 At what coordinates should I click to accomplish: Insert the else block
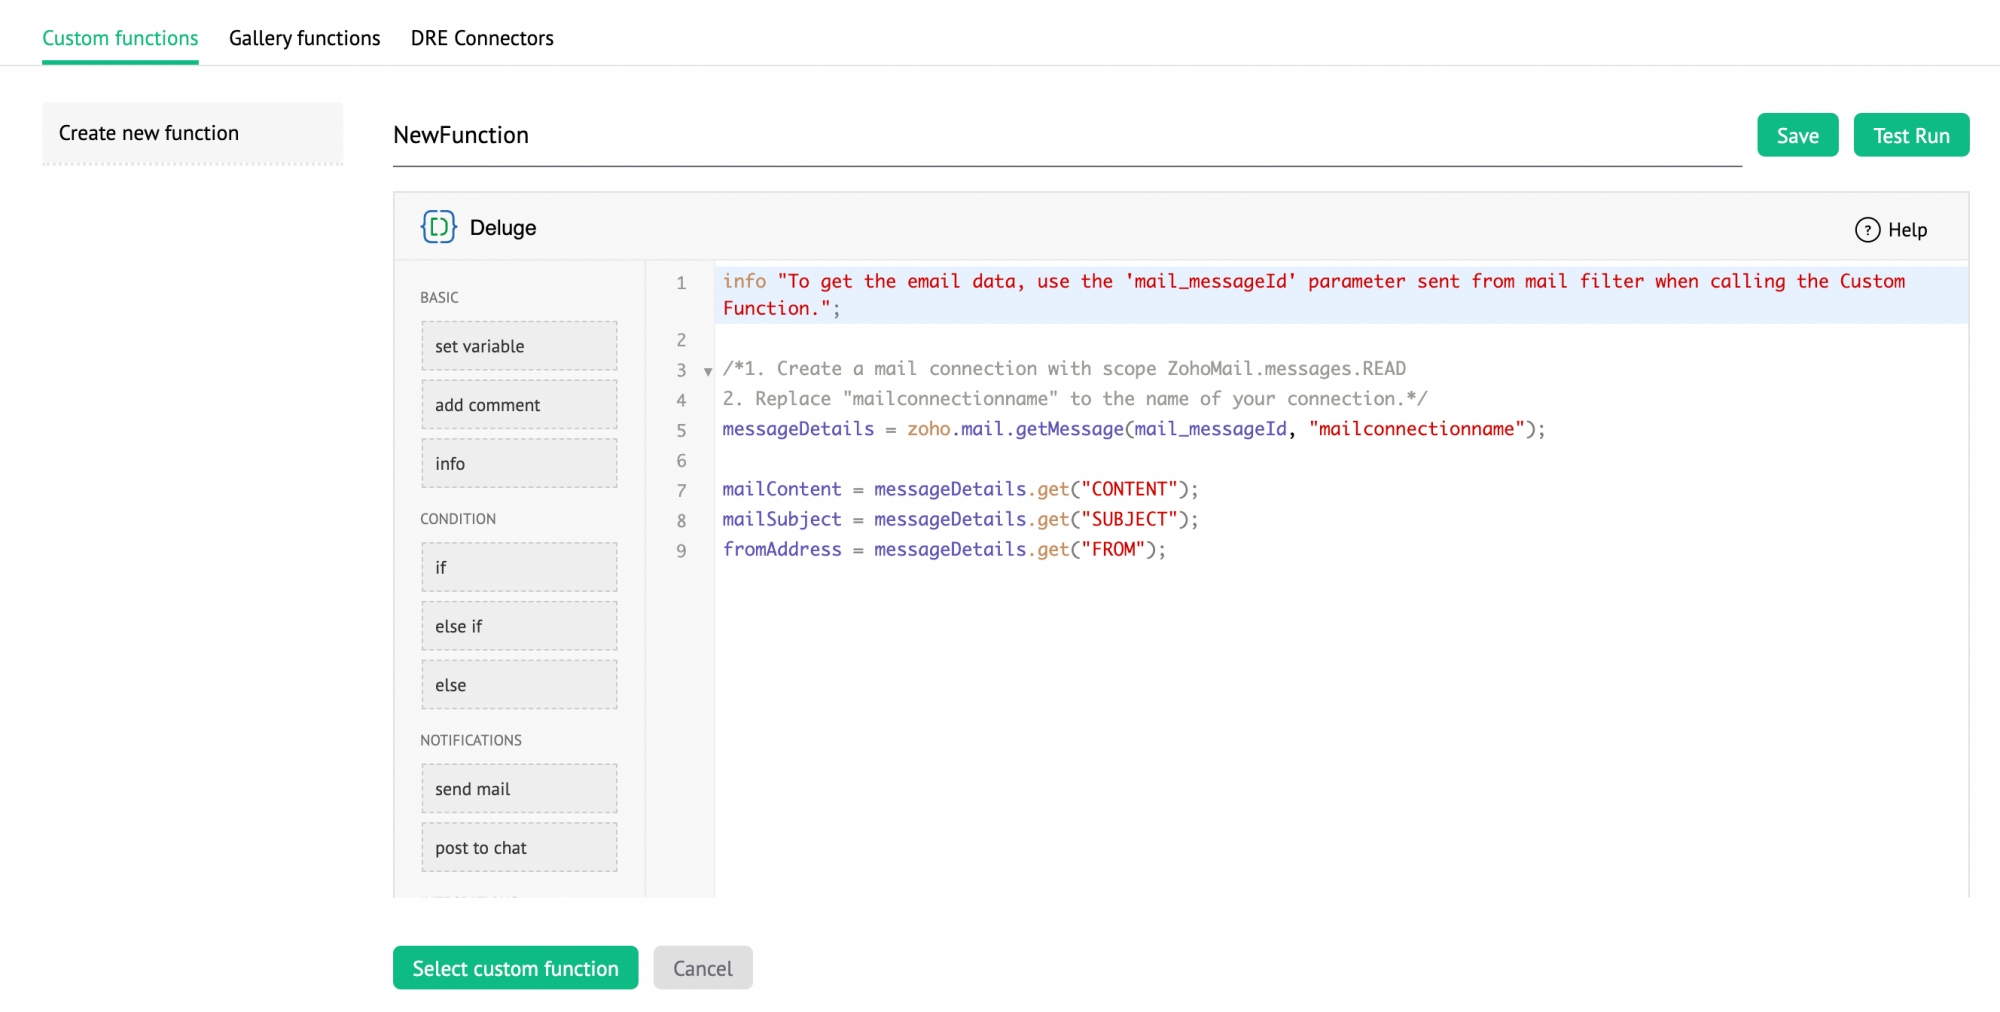[x=519, y=685]
